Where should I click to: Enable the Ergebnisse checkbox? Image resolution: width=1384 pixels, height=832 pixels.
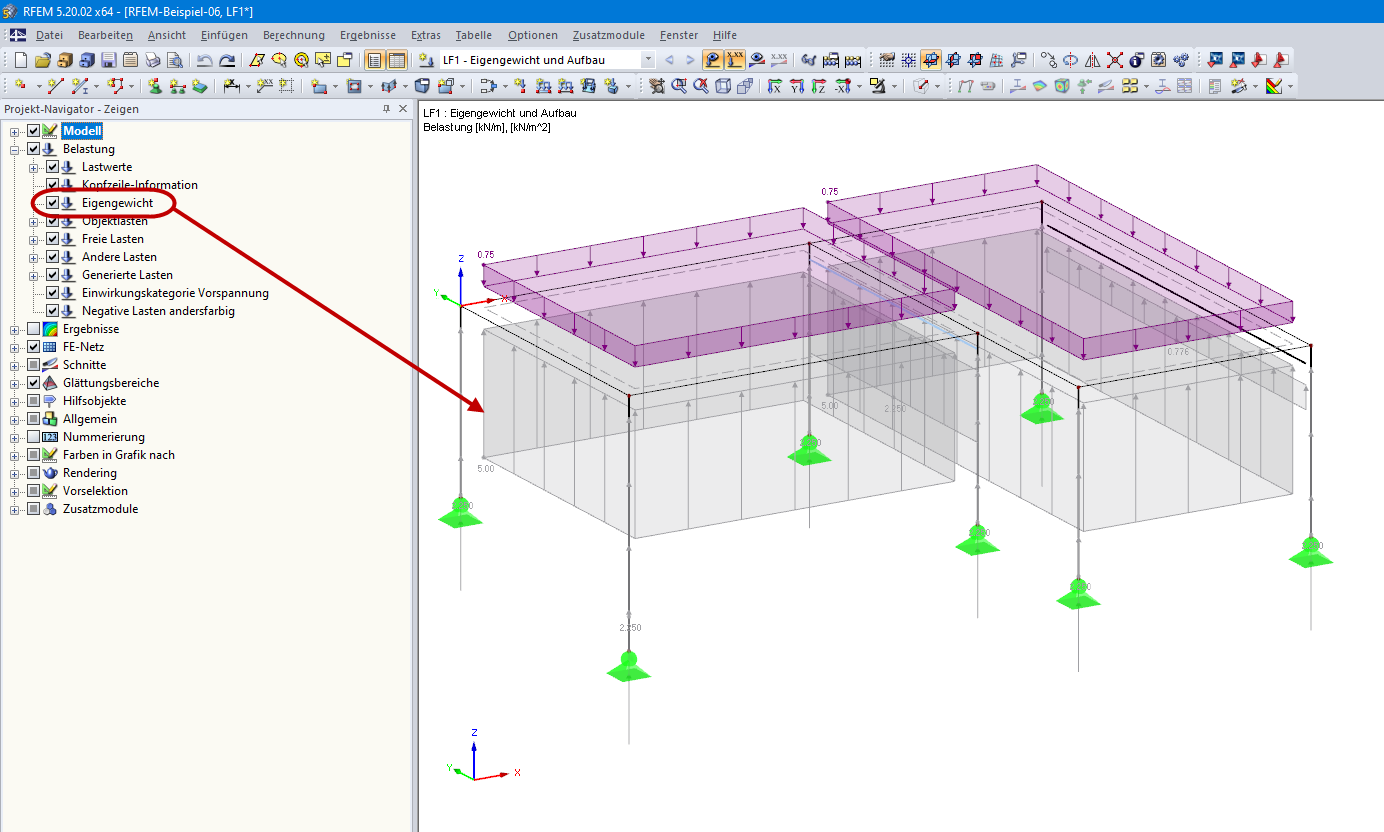click(x=34, y=329)
